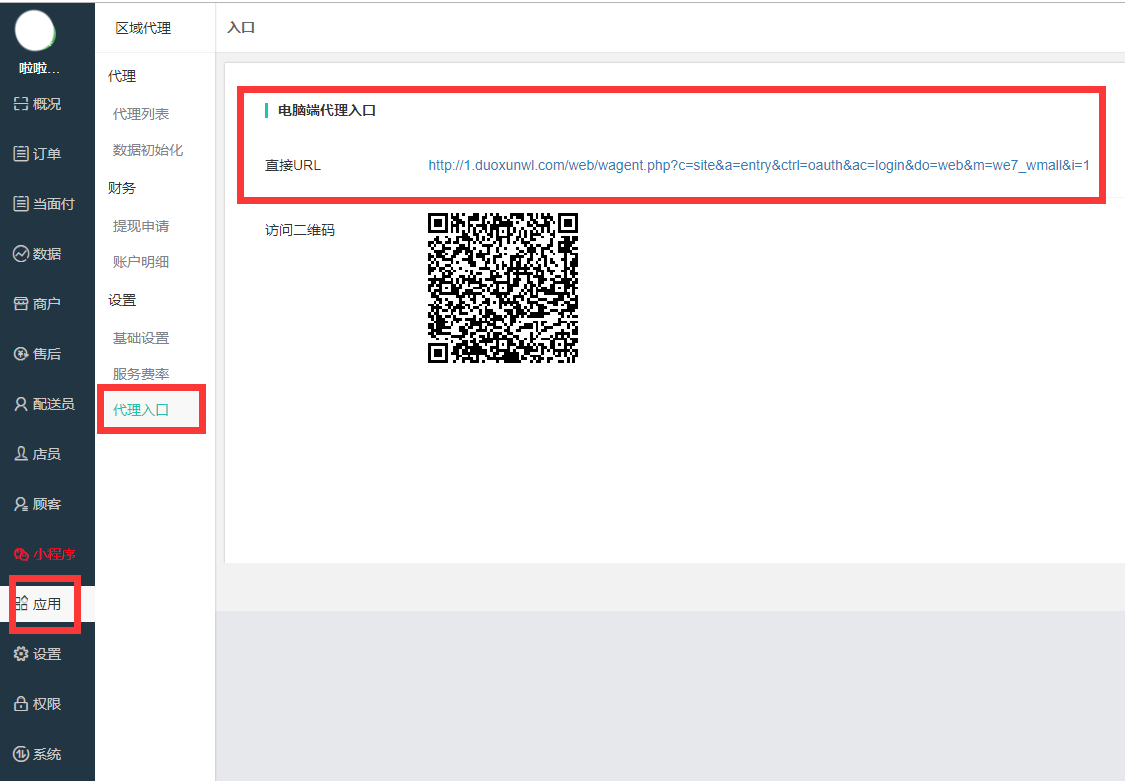This screenshot has height=781, width=1125.
Task: Click the 概况 overview icon
Action: click(x=21, y=104)
